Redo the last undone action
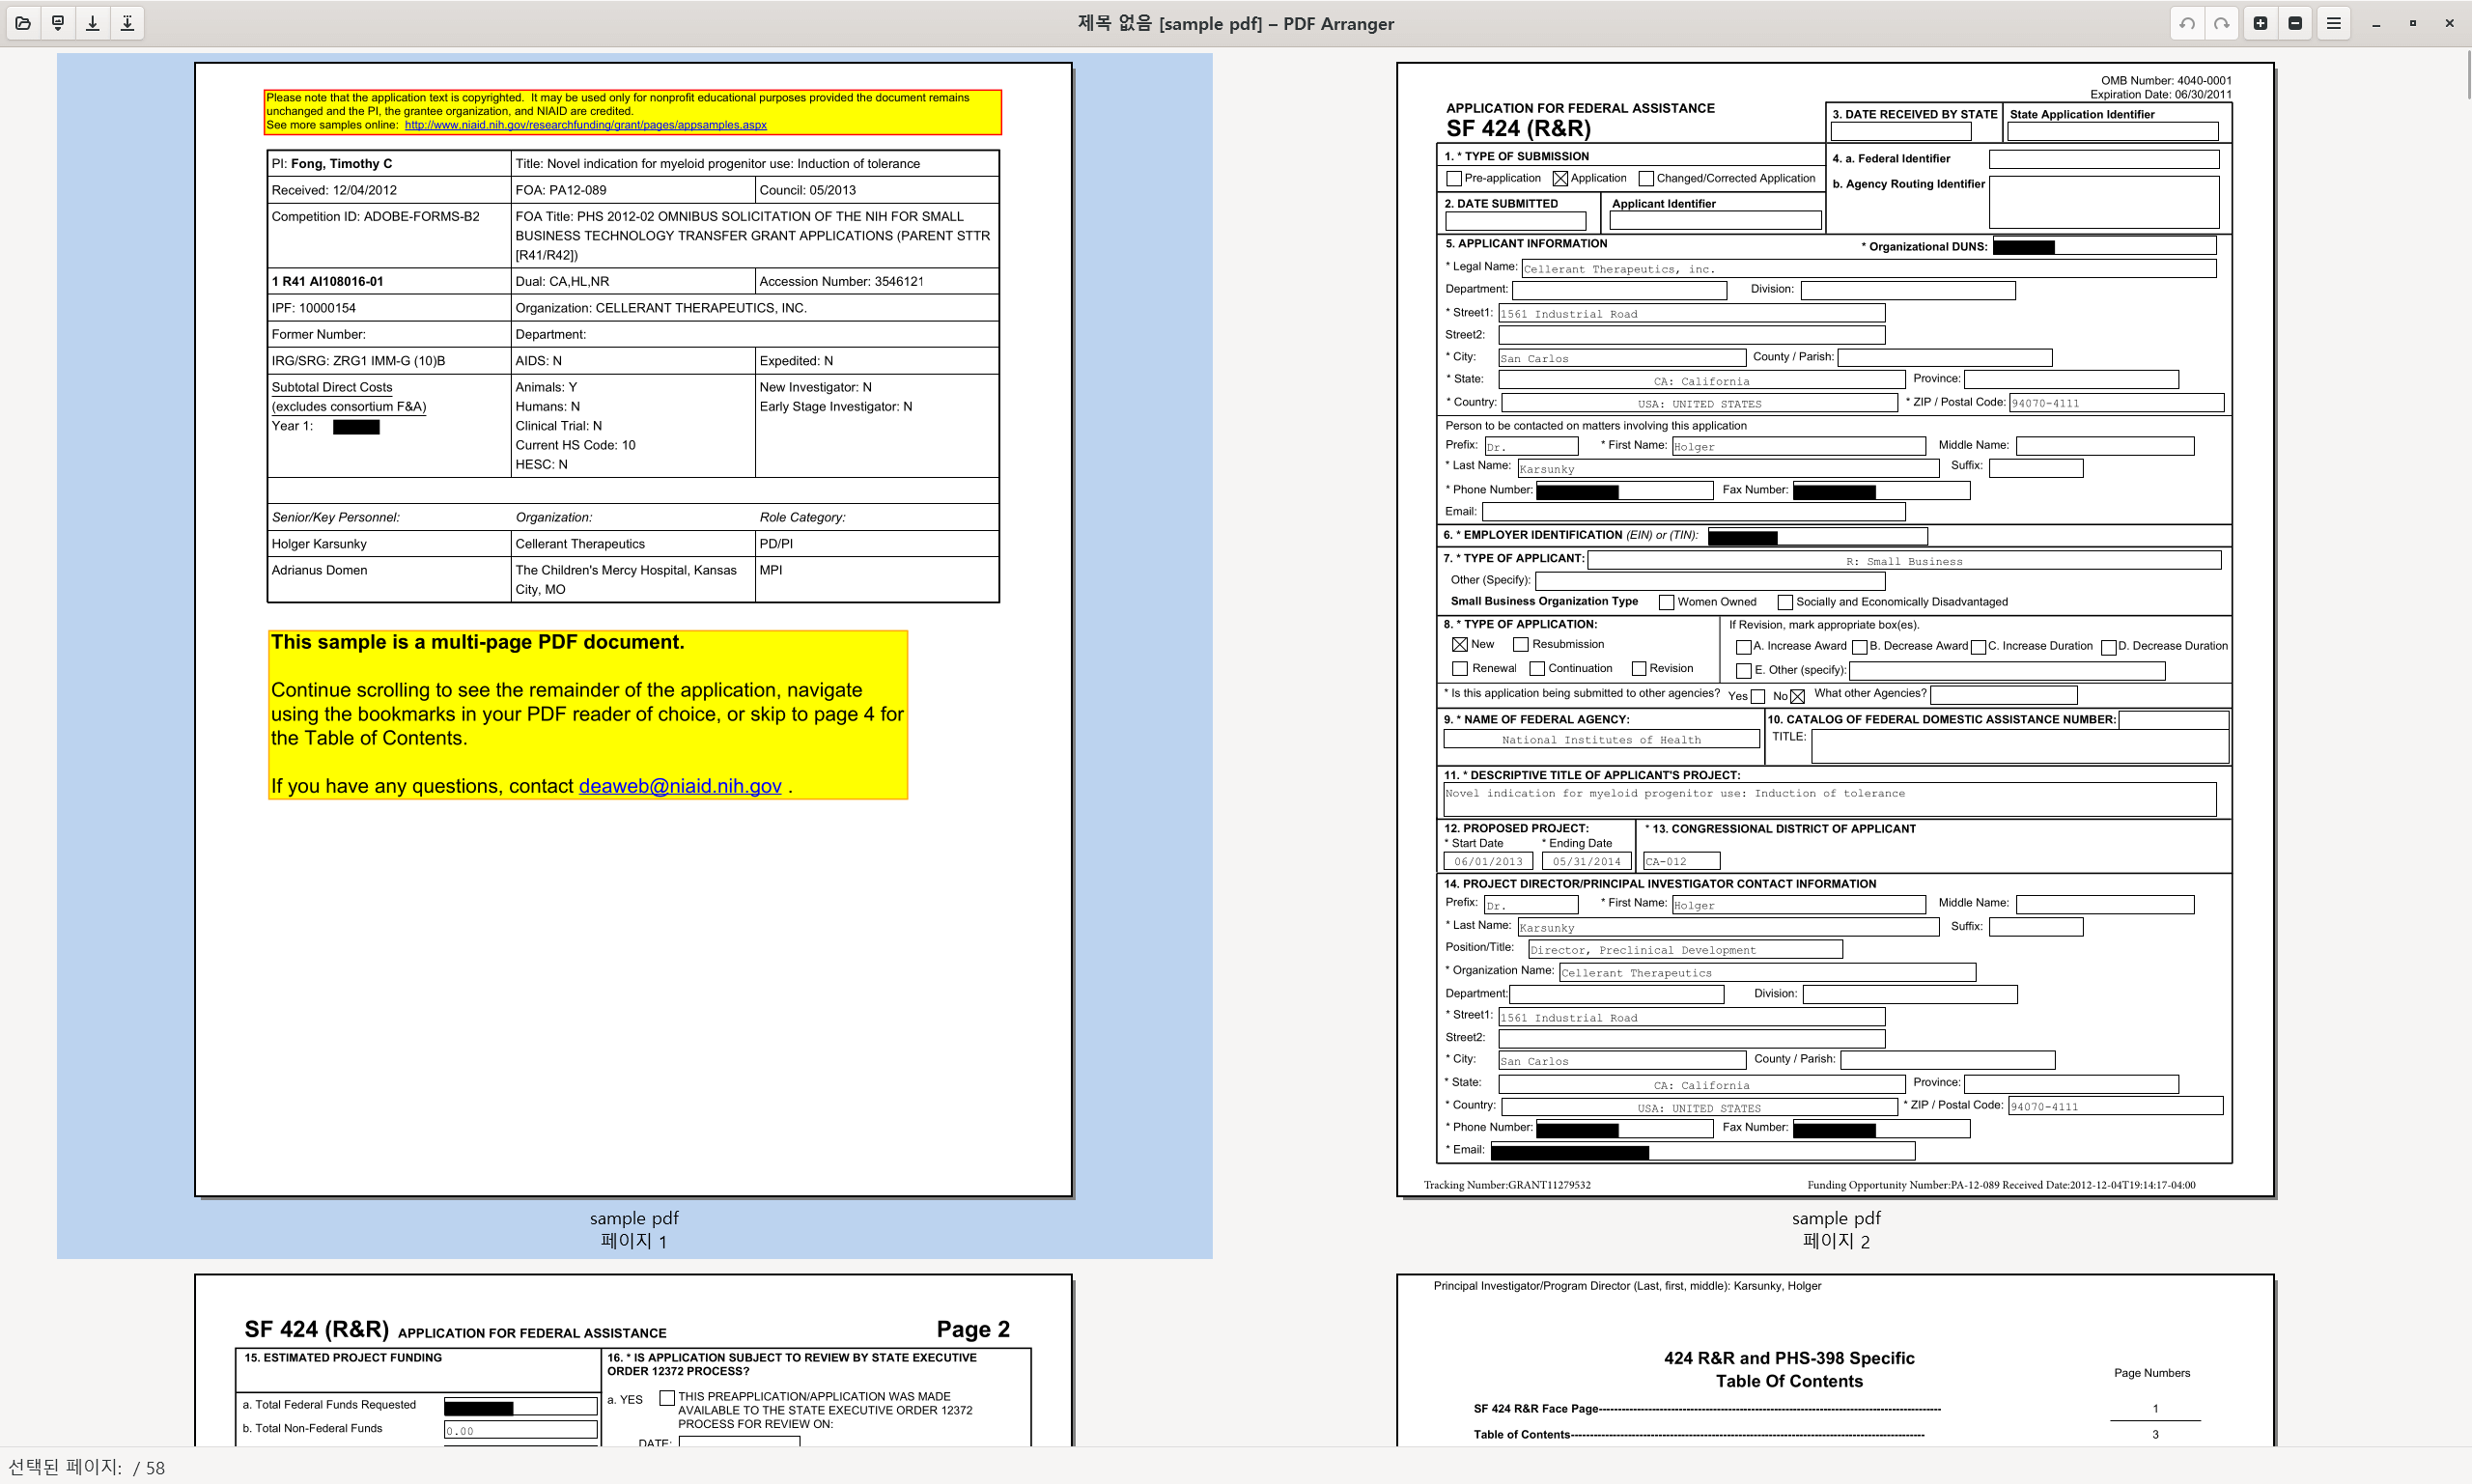Viewport: 2472px width, 1484px height. [2222, 23]
